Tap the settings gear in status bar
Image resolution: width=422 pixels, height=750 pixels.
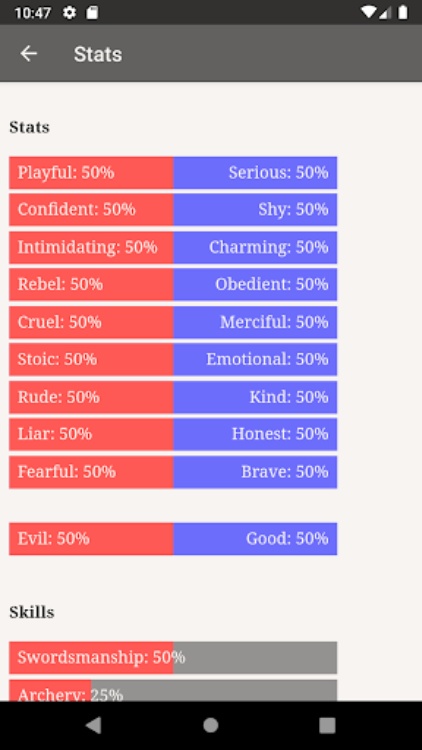click(x=69, y=12)
